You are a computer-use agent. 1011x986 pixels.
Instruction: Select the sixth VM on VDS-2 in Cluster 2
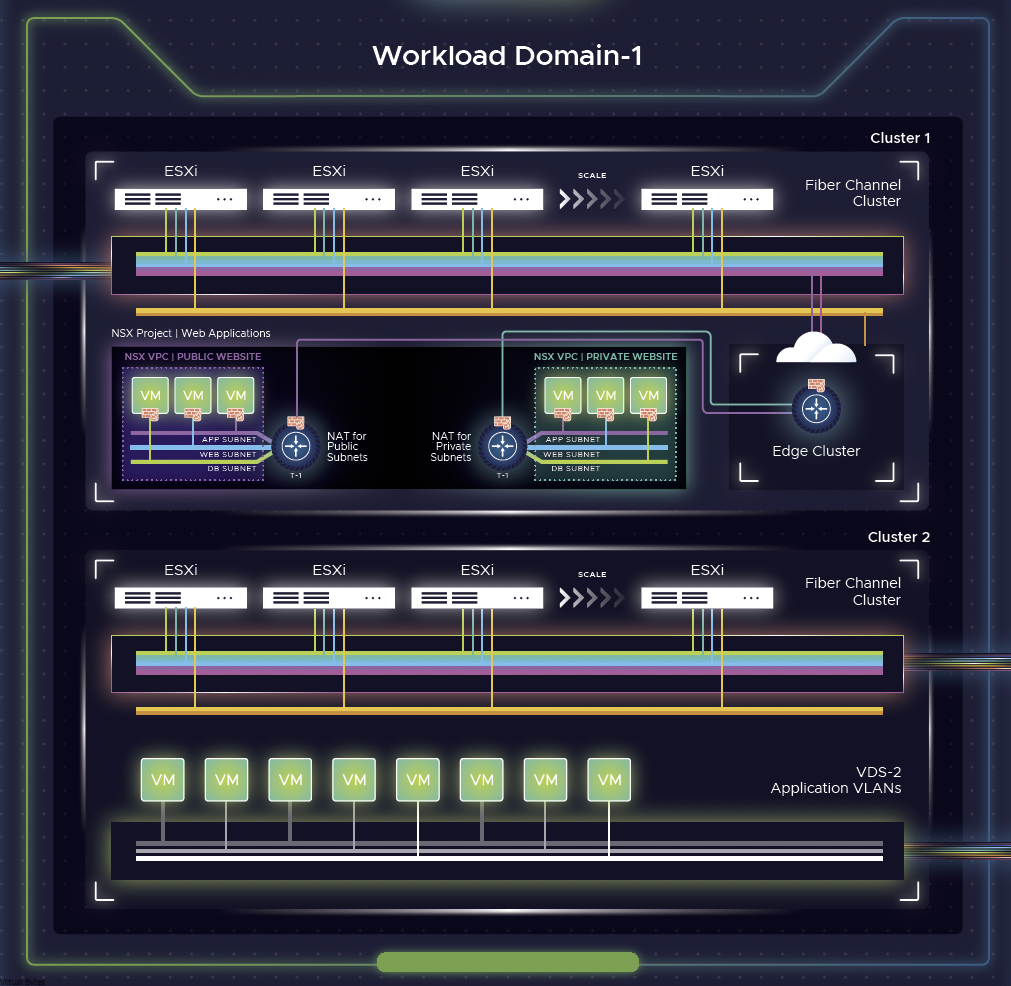(x=482, y=780)
